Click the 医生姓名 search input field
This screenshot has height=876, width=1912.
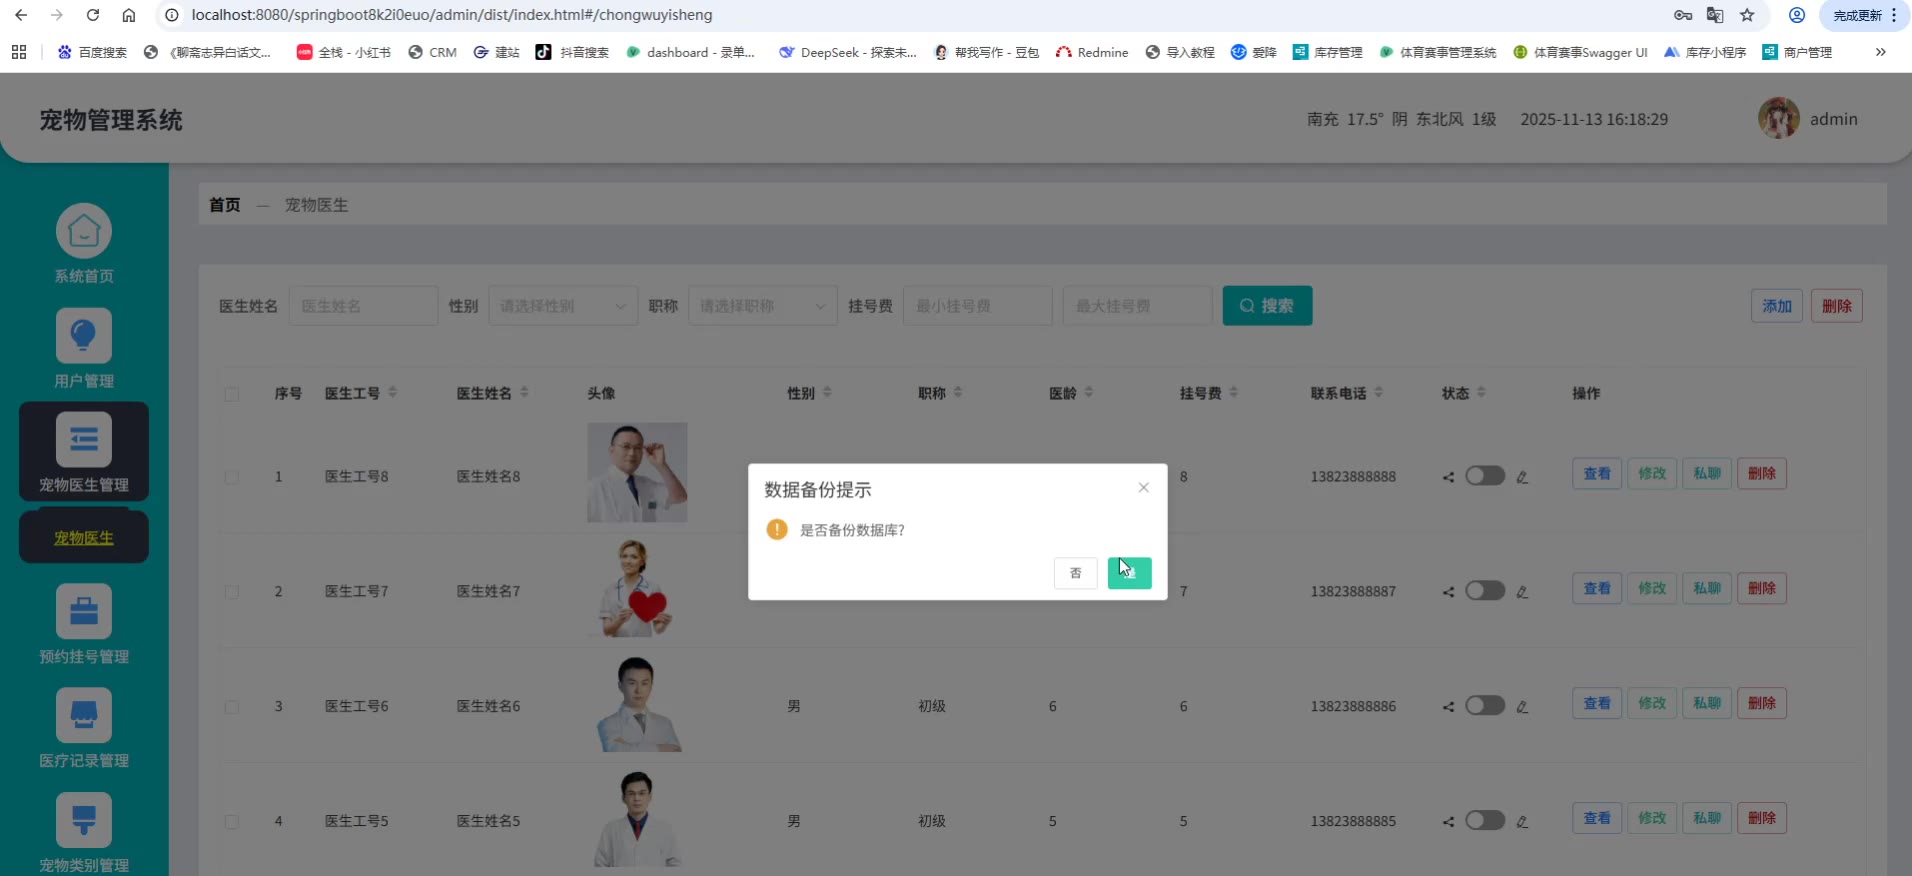(363, 306)
